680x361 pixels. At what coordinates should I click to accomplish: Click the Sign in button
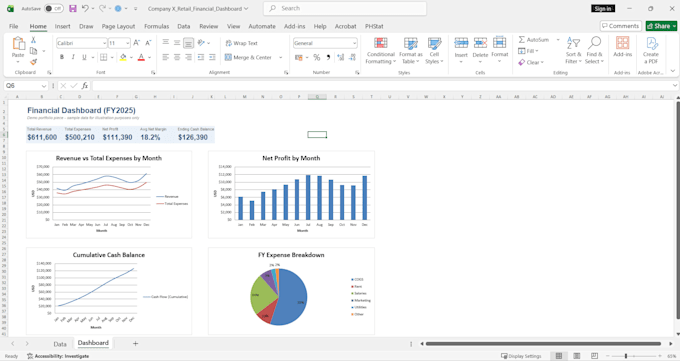(x=603, y=9)
